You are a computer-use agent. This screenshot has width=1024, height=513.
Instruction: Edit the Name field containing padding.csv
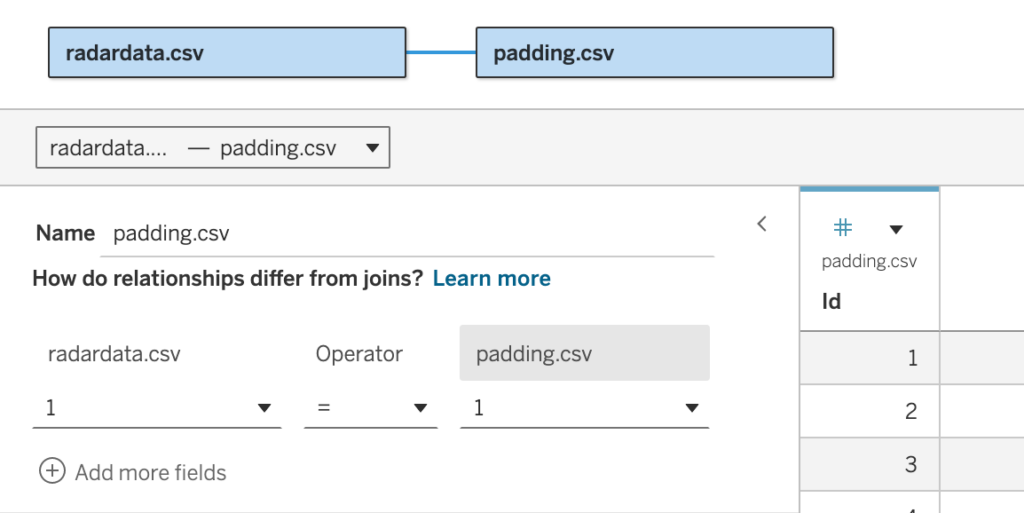pos(412,234)
